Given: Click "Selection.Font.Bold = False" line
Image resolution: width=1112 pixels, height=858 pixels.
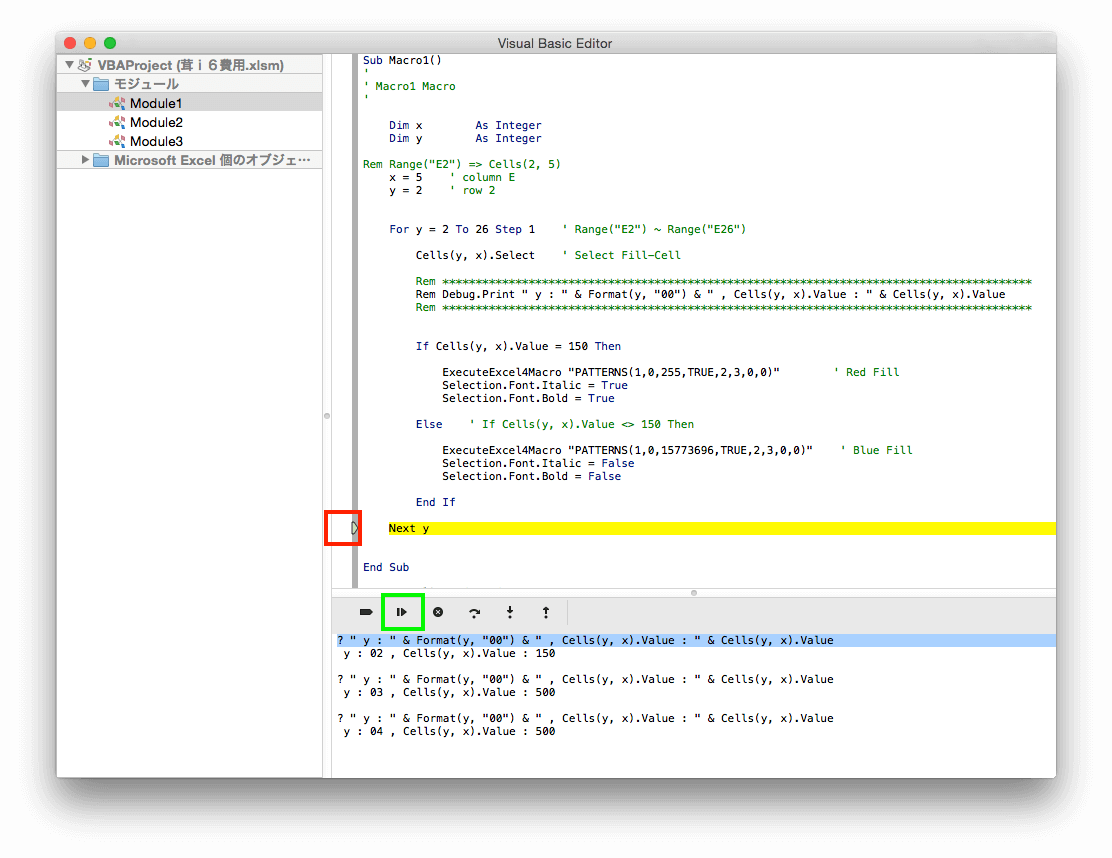Looking at the screenshot, I should tap(531, 477).
